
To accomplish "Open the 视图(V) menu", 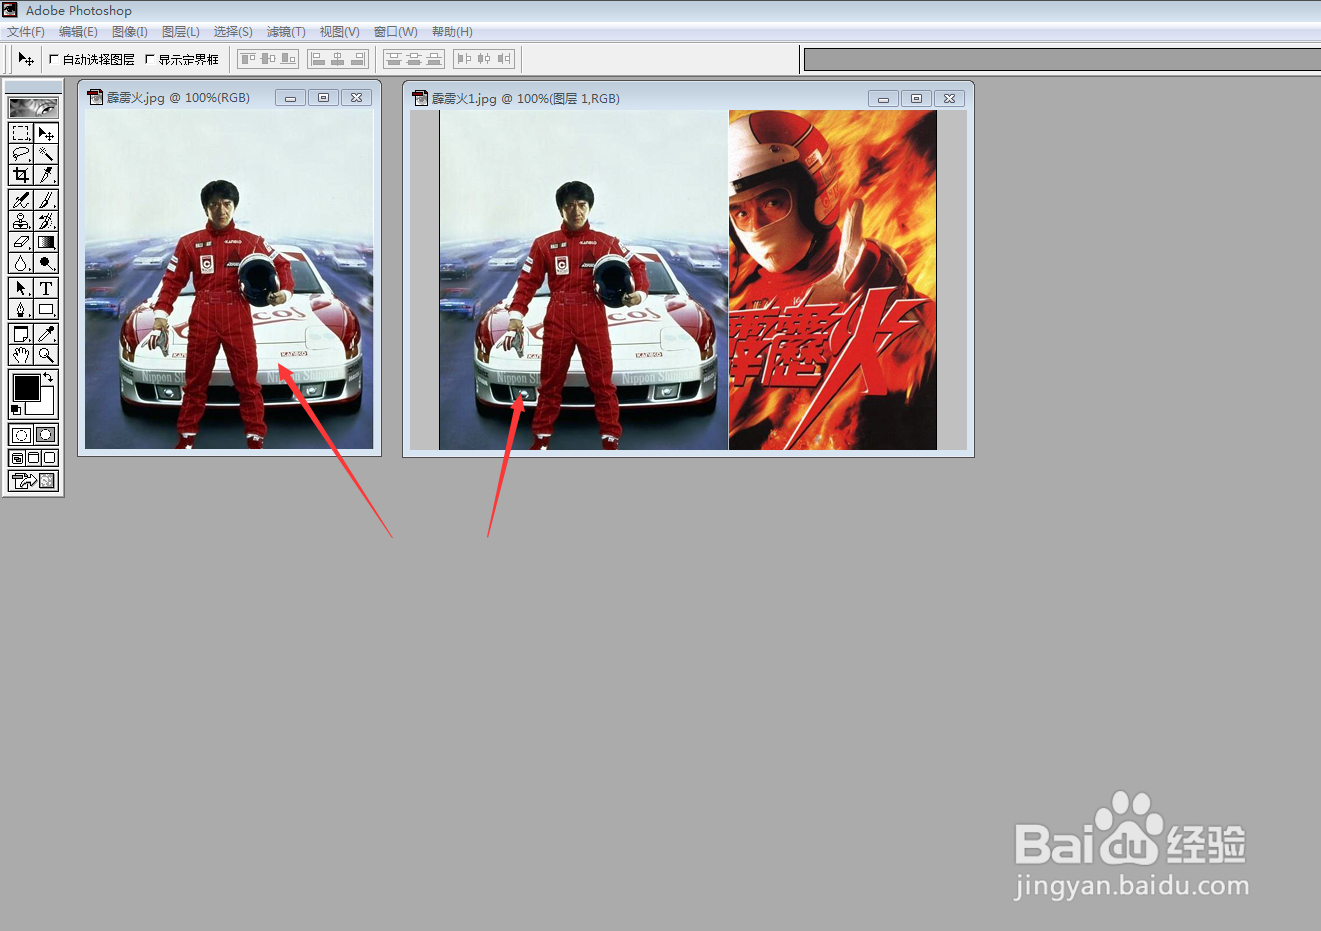I will 340,32.
